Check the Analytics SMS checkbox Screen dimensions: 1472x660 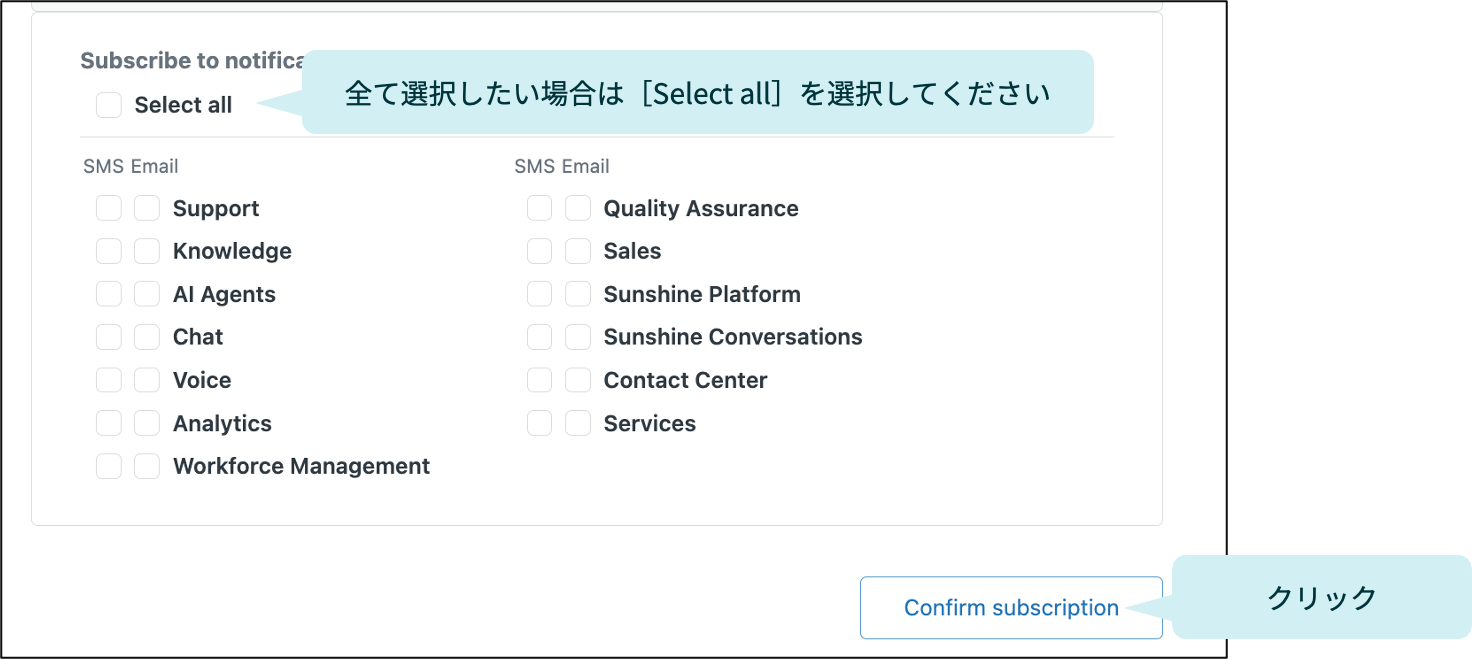tap(109, 423)
